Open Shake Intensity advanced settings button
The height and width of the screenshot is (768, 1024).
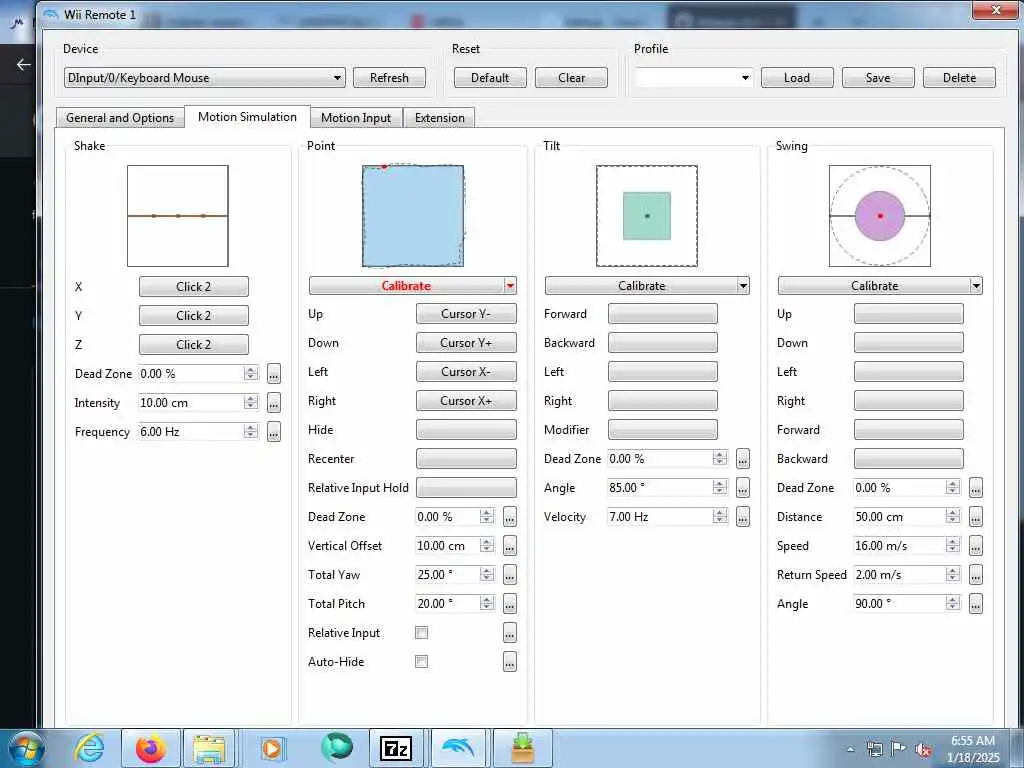pos(274,402)
